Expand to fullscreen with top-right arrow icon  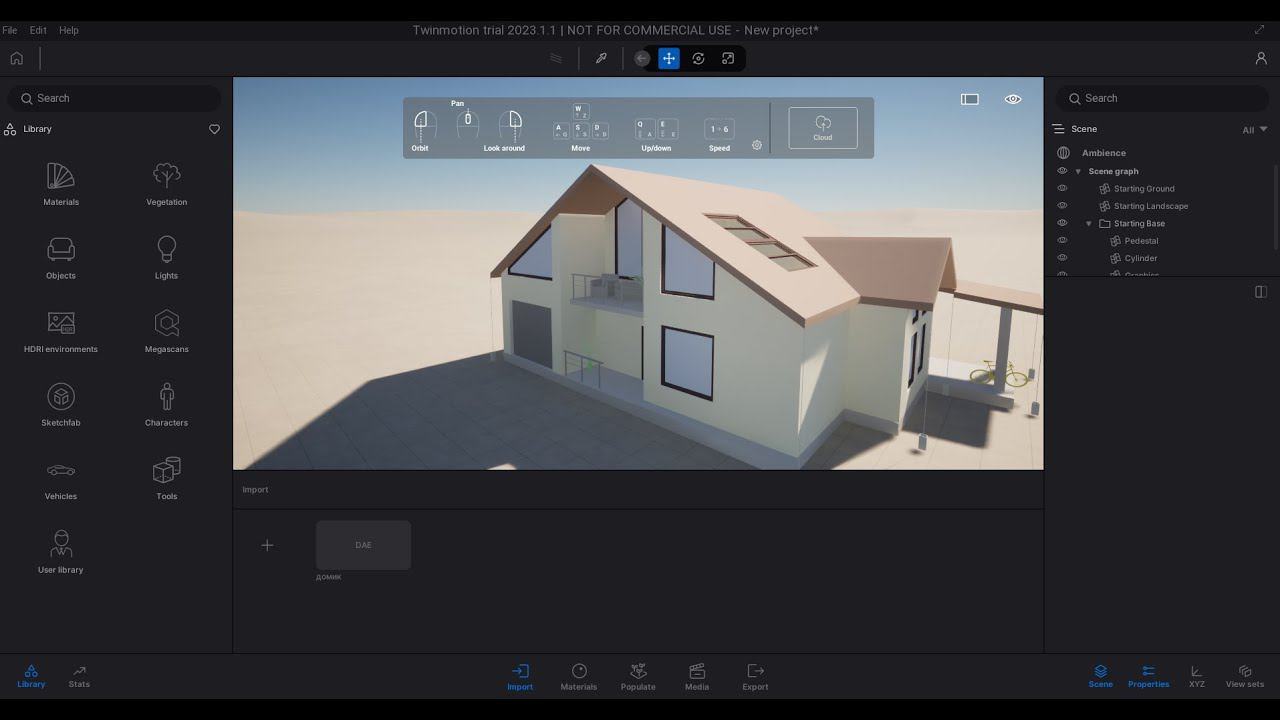1260,30
